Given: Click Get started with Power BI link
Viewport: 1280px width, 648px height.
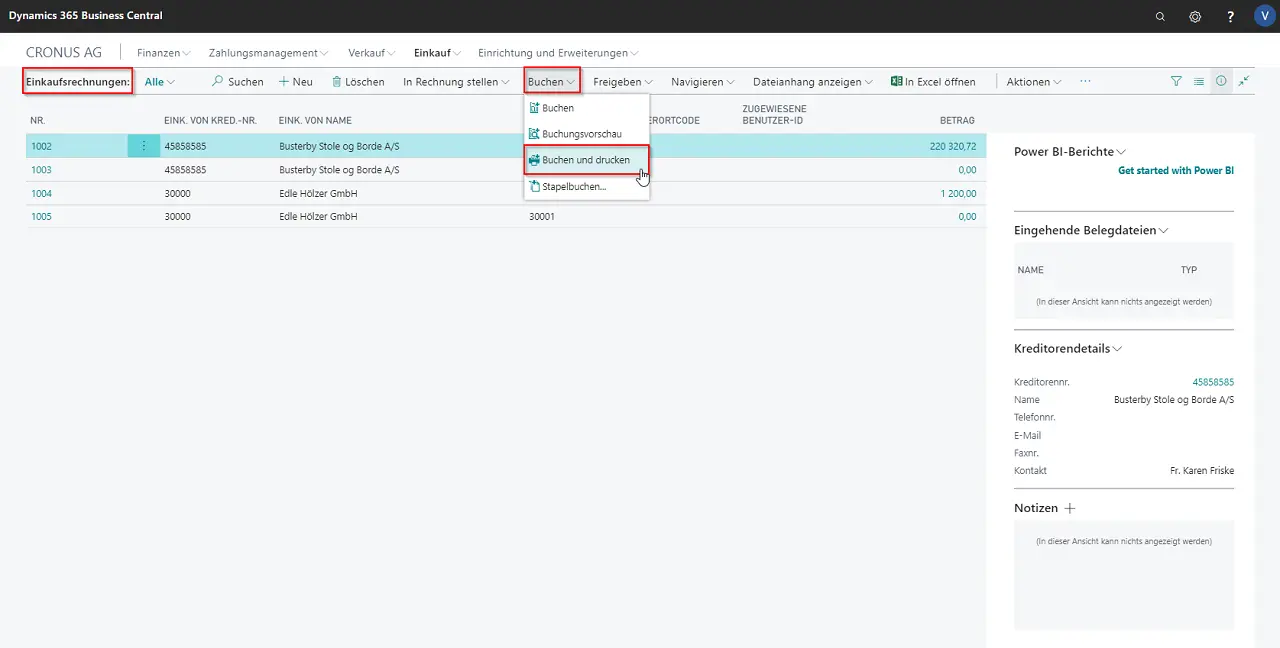Looking at the screenshot, I should (1175, 171).
